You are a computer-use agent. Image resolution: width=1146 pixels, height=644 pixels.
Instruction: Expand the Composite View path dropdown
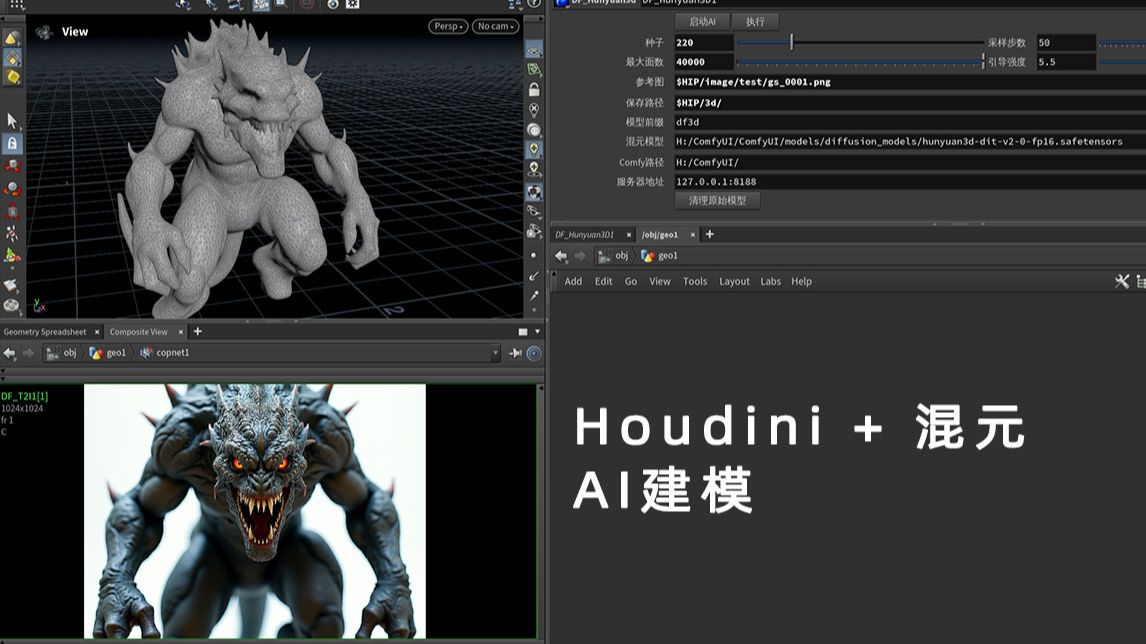(x=495, y=353)
